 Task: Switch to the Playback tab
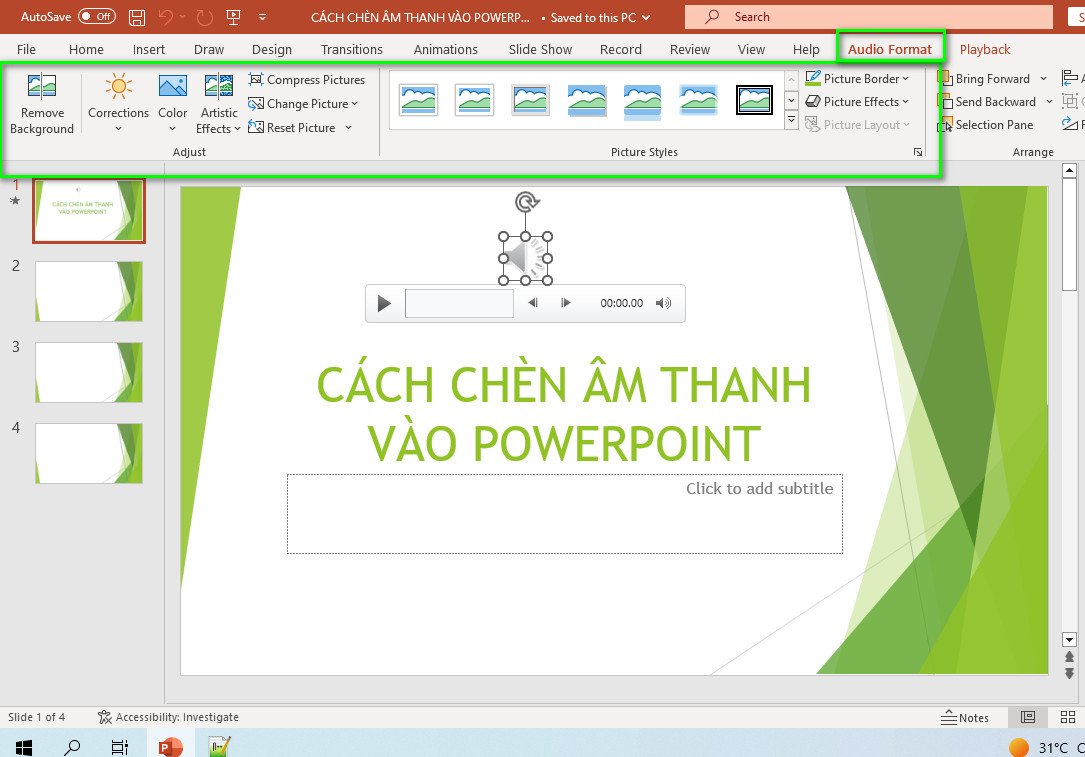(x=985, y=49)
